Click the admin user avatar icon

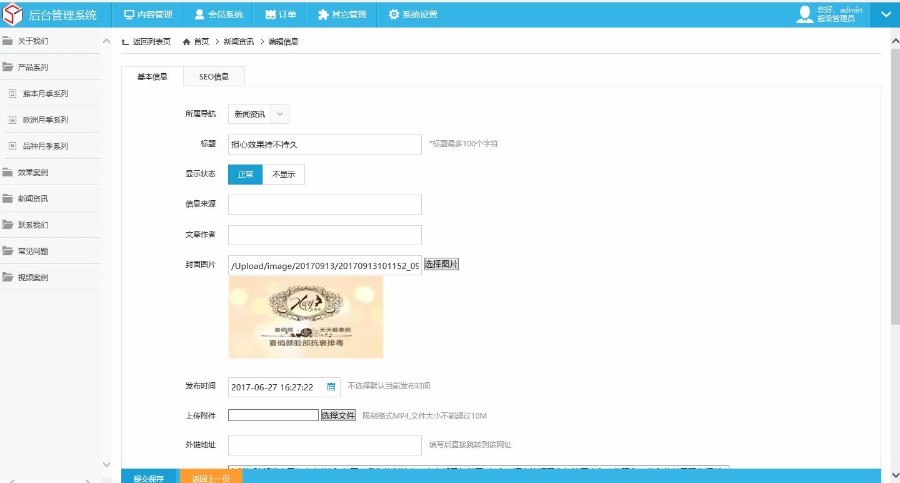coord(804,14)
